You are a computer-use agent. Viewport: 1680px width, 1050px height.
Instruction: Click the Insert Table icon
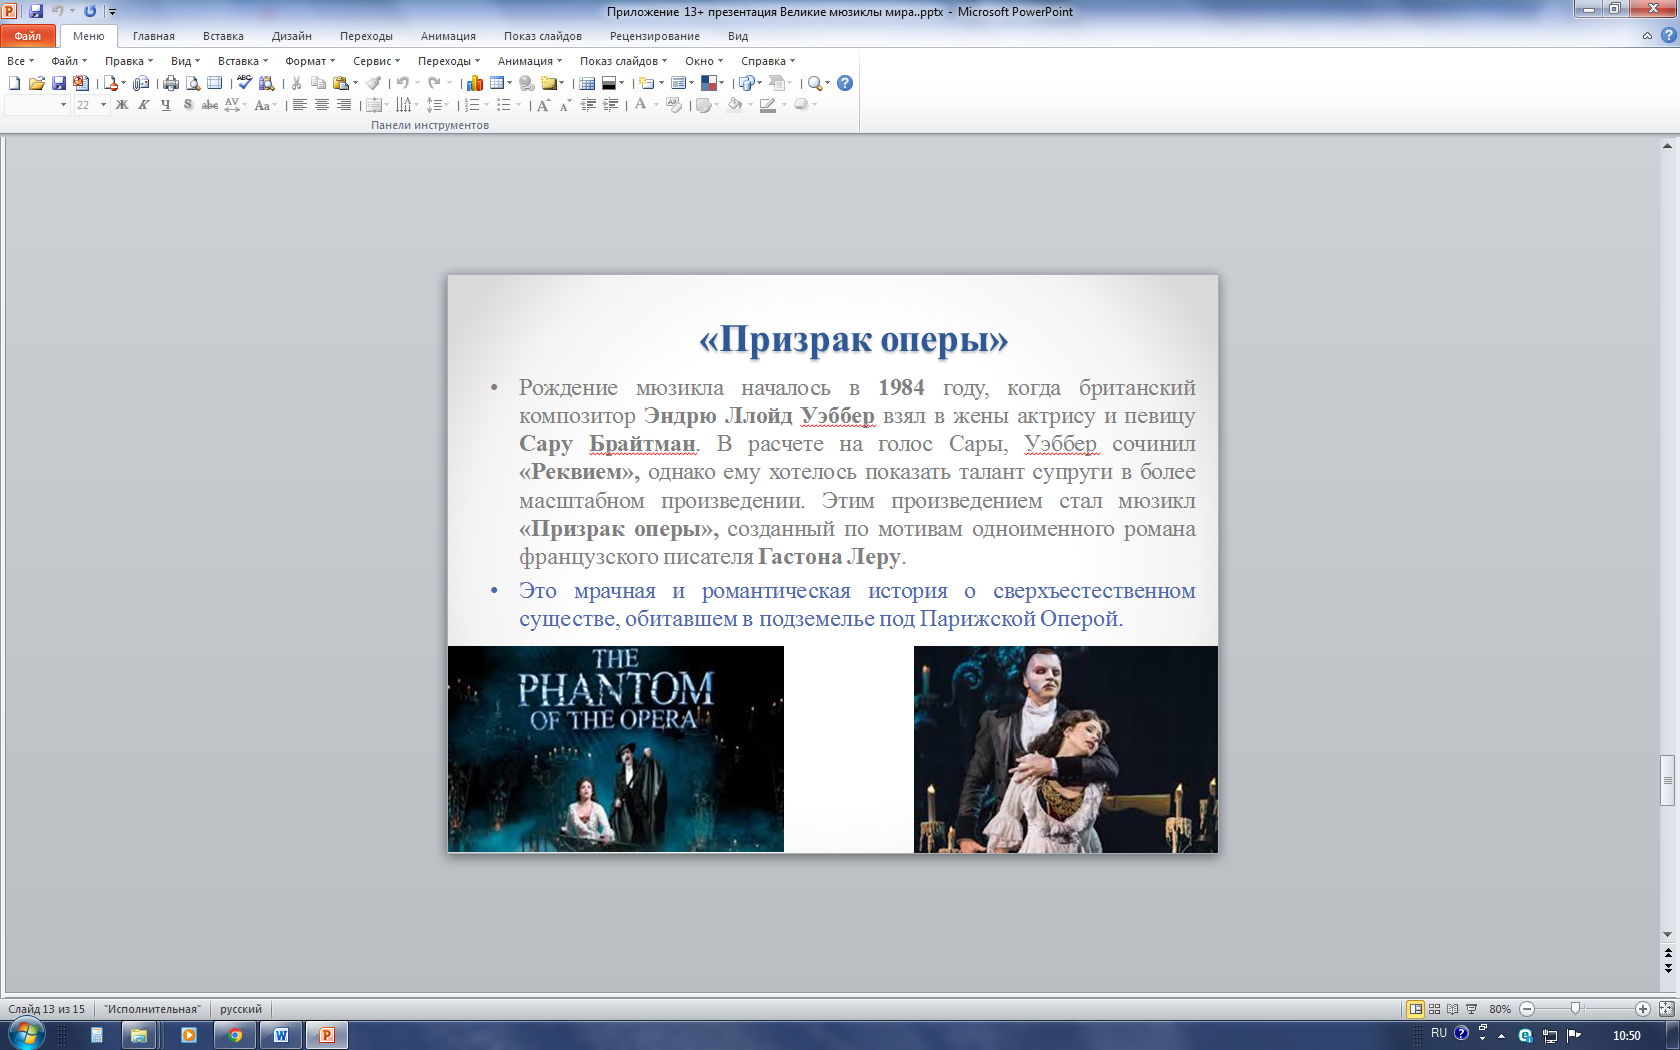[497, 83]
